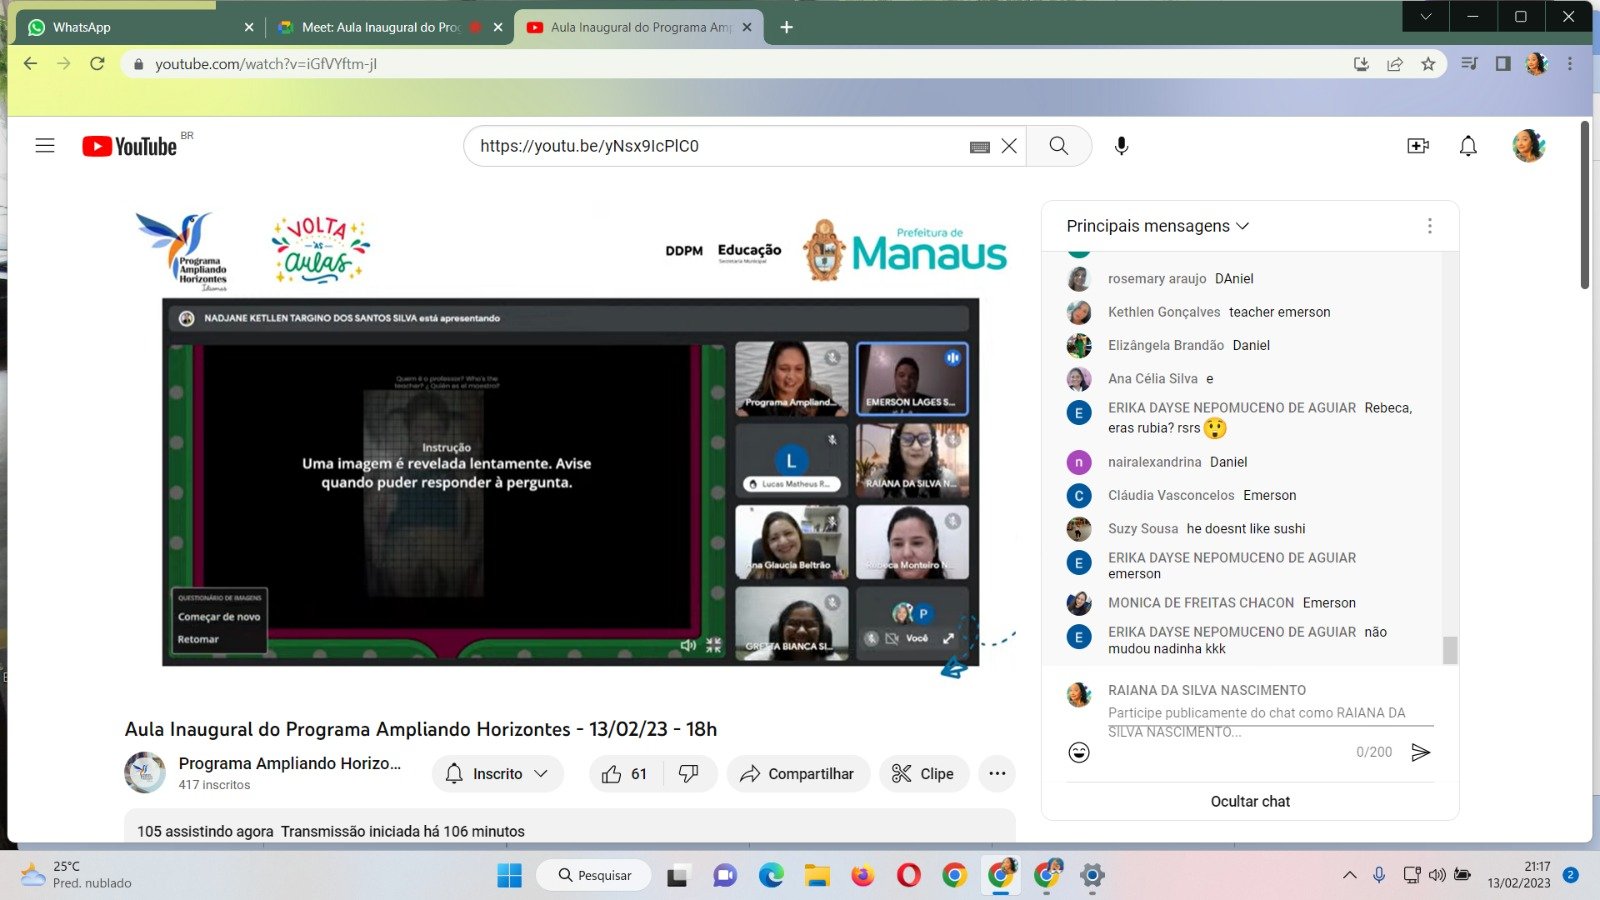The width and height of the screenshot is (1600, 900).
Task: Open more actions ellipsis under video
Action: point(997,774)
